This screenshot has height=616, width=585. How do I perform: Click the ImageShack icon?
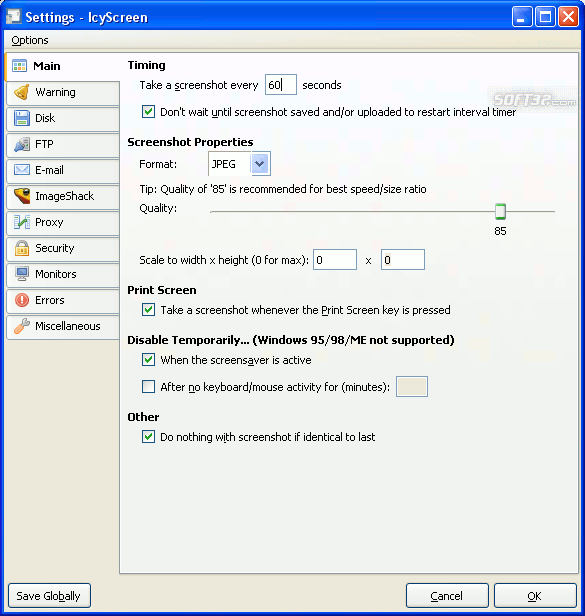click(x=22, y=196)
